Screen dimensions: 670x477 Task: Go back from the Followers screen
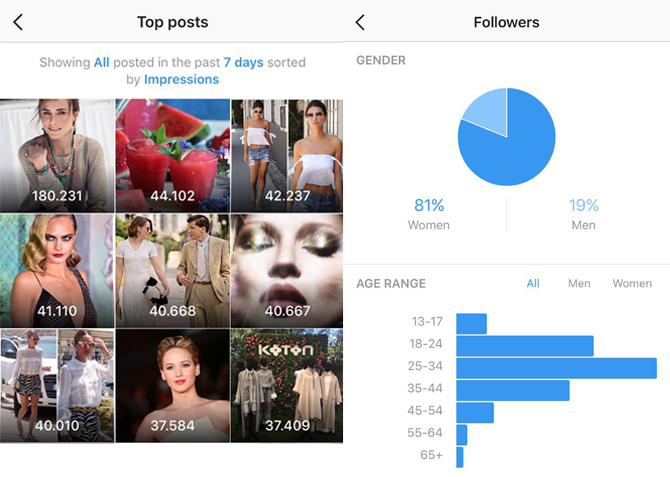(x=360, y=22)
